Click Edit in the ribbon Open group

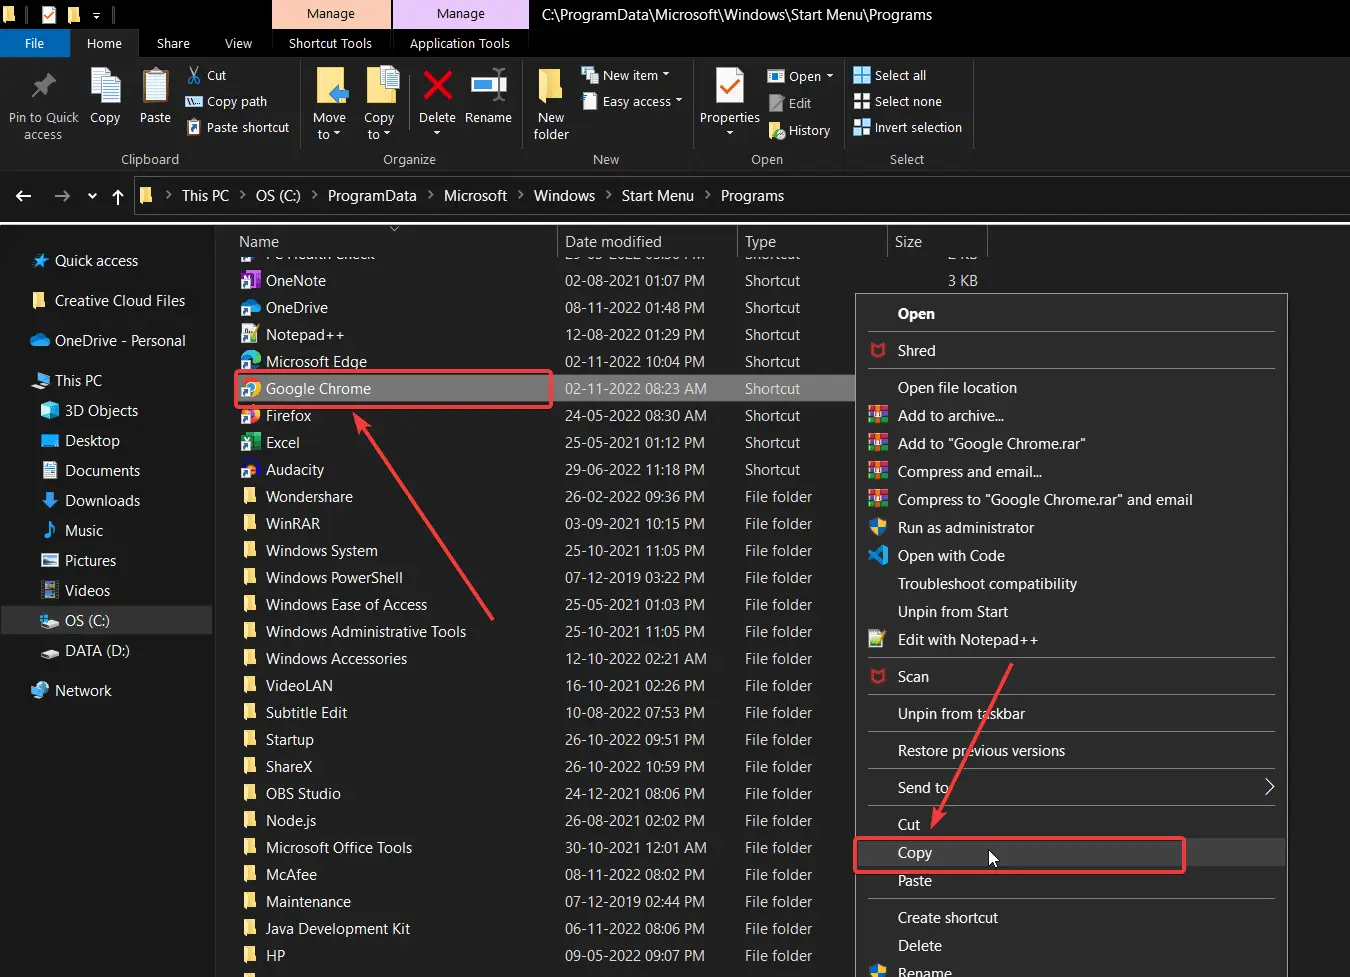tap(790, 103)
